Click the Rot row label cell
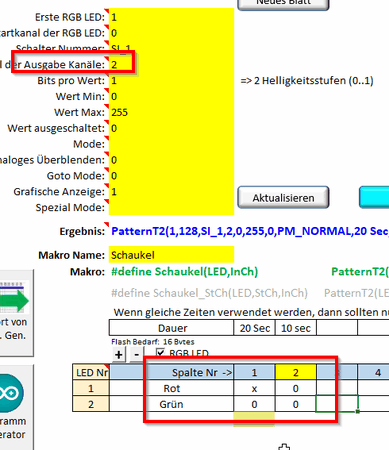This screenshot has width=389, height=450. pos(171,388)
